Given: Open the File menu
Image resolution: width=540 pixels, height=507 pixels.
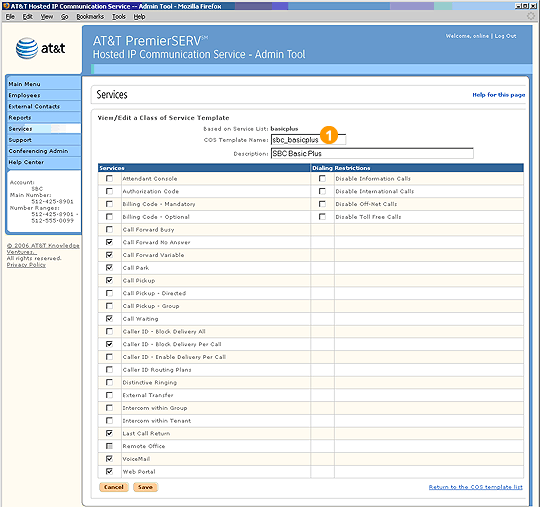Looking at the screenshot, I should pos(10,17).
